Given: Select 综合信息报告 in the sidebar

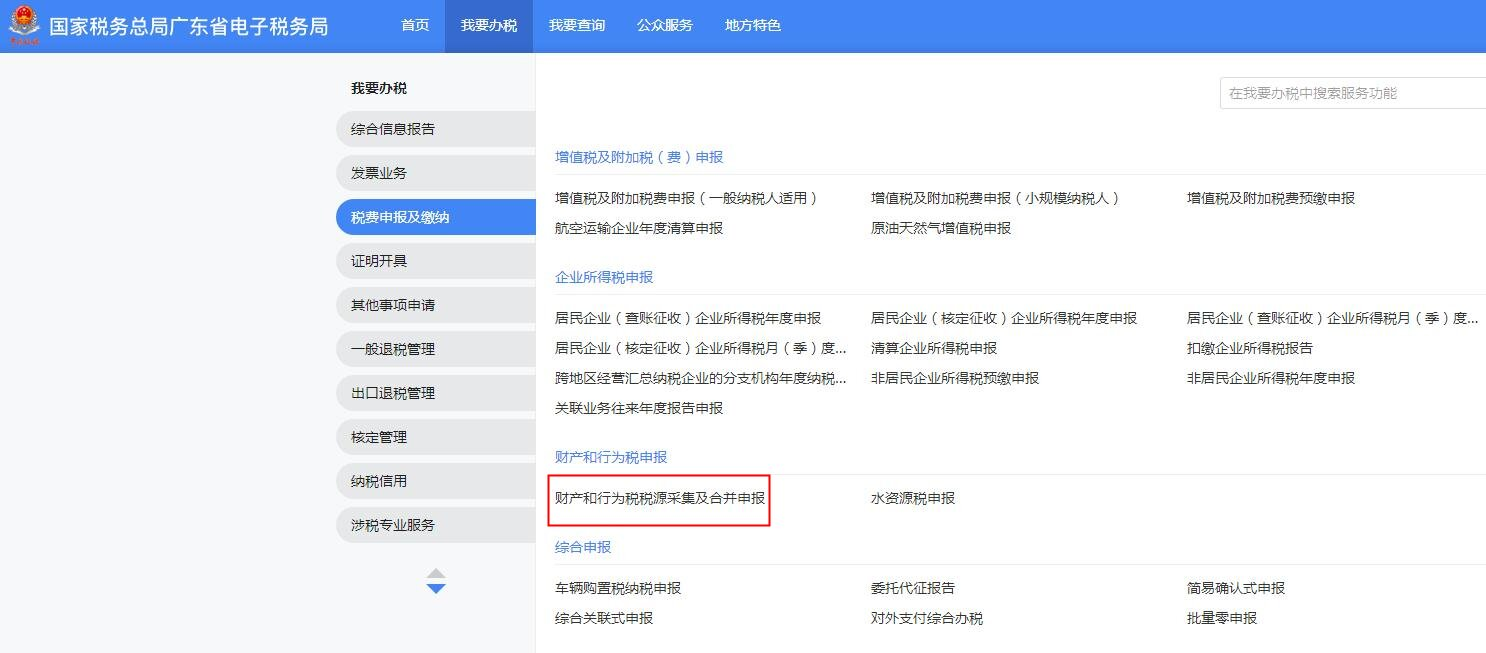Looking at the screenshot, I should coord(436,129).
